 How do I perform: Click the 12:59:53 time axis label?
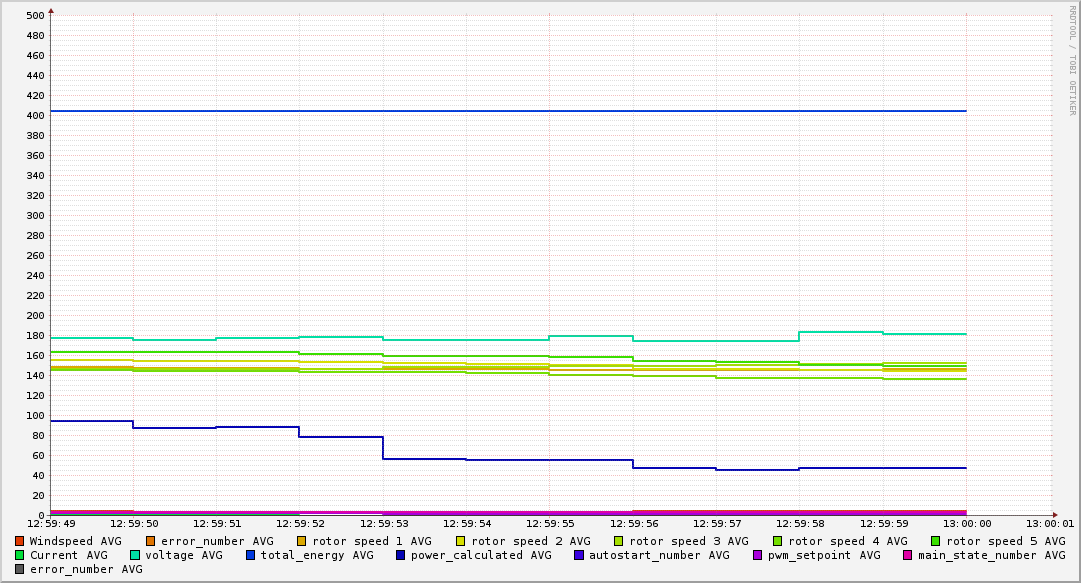pos(383,523)
